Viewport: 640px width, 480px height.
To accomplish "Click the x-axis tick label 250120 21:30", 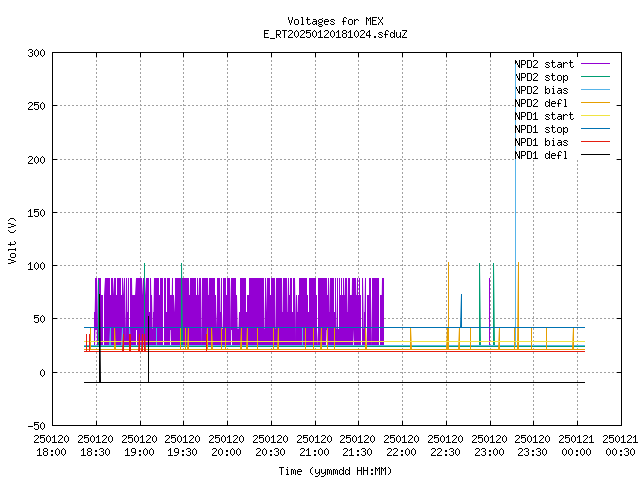I will pyautogui.click(x=358, y=446).
